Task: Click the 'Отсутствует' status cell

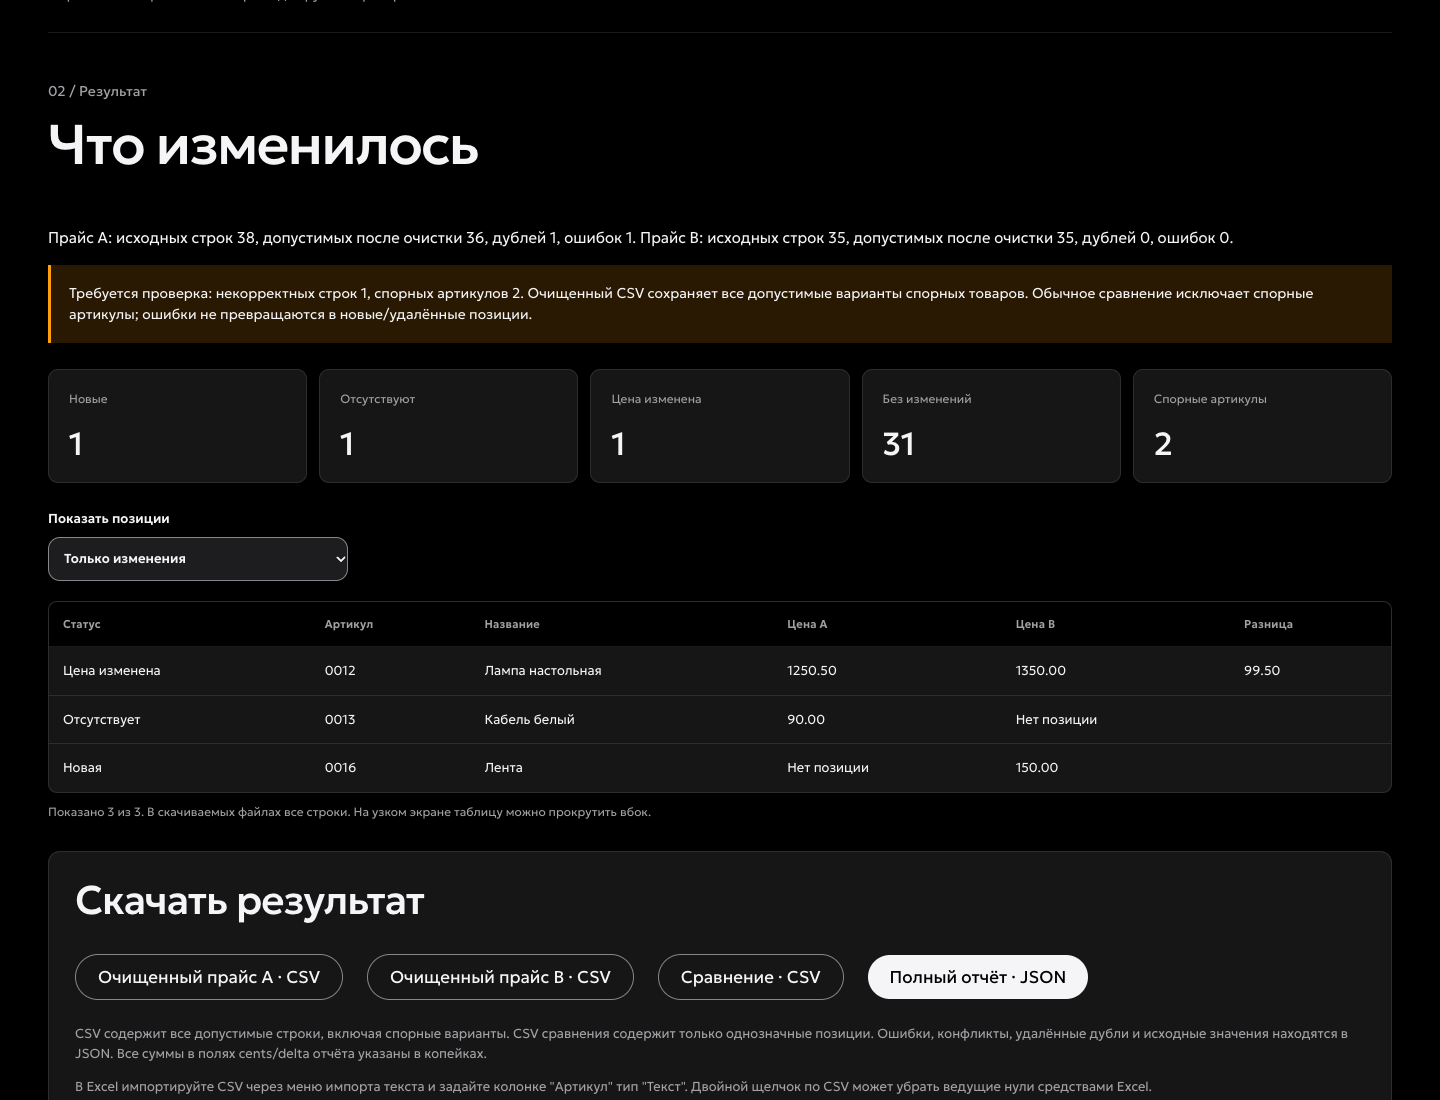Action: click(x=102, y=720)
